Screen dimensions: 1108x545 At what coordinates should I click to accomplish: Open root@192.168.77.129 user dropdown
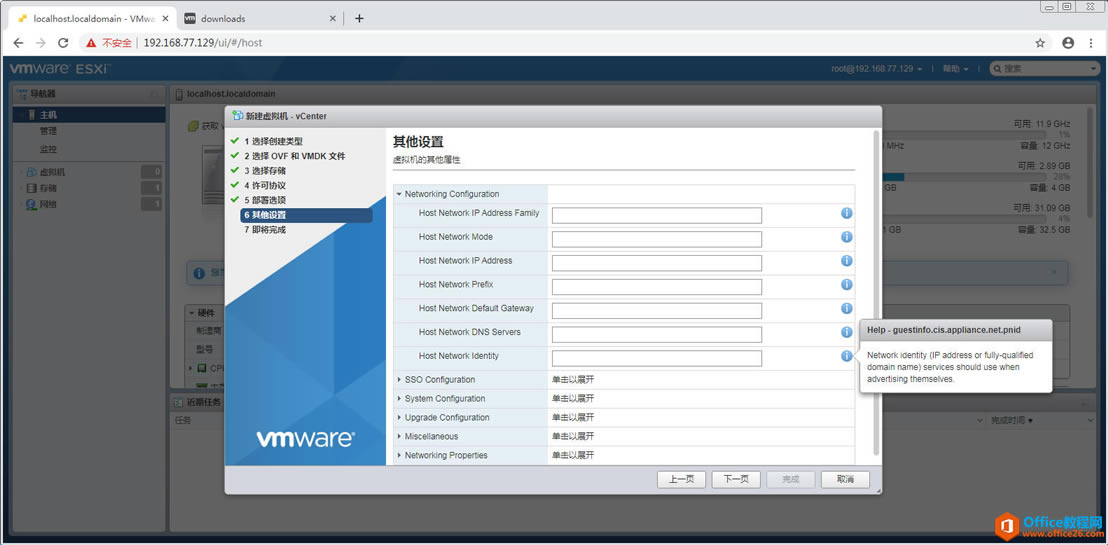pos(877,69)
